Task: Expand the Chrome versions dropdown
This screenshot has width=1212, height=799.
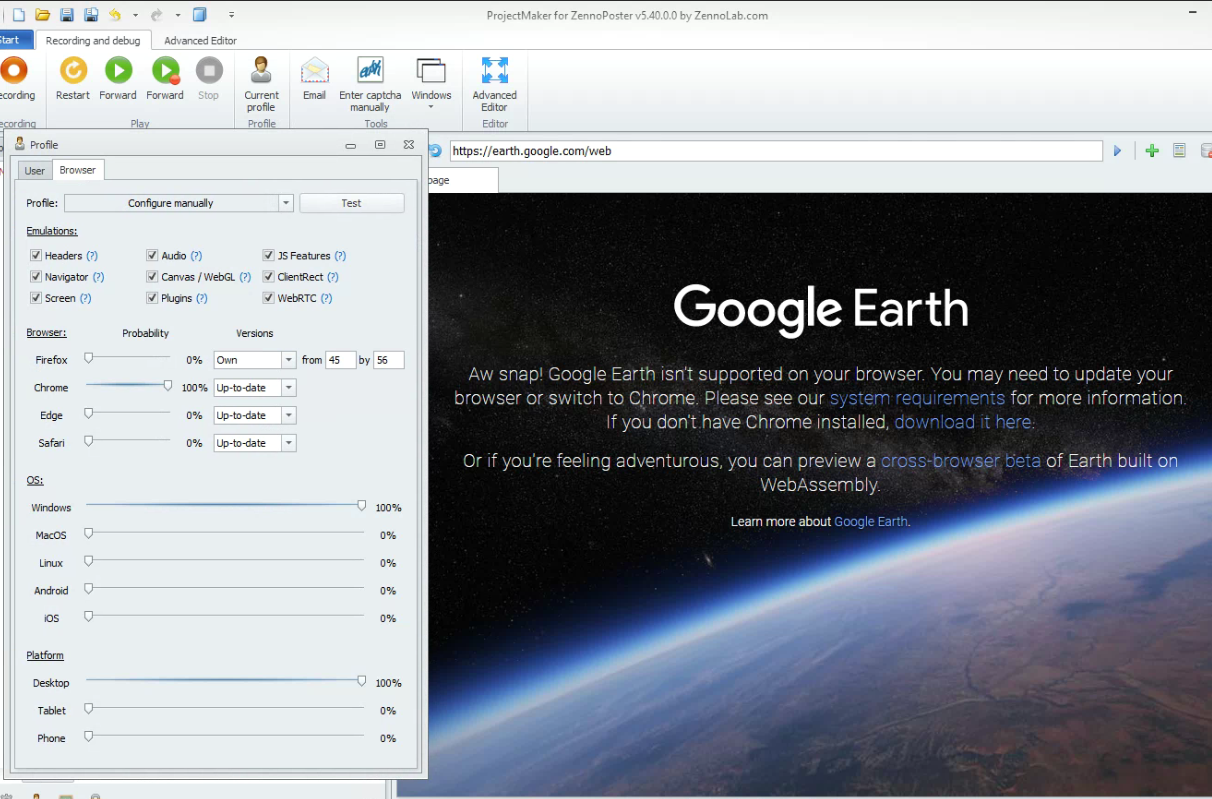Action: pyautogui.click(x=289, y=388)
